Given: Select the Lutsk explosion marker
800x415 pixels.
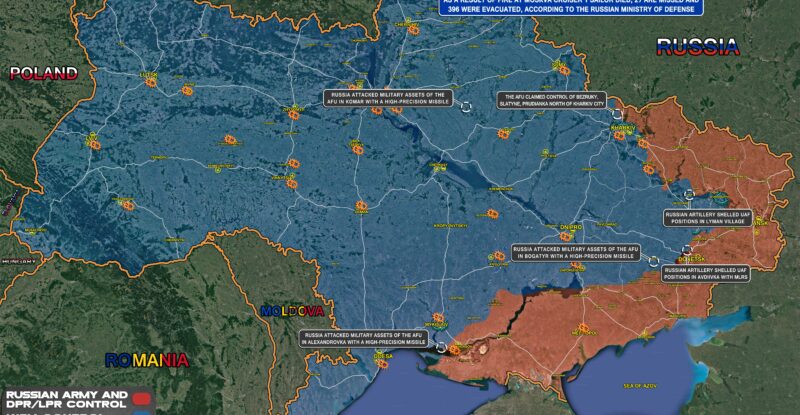Looking at the screenshot, I should coord(151,82).
